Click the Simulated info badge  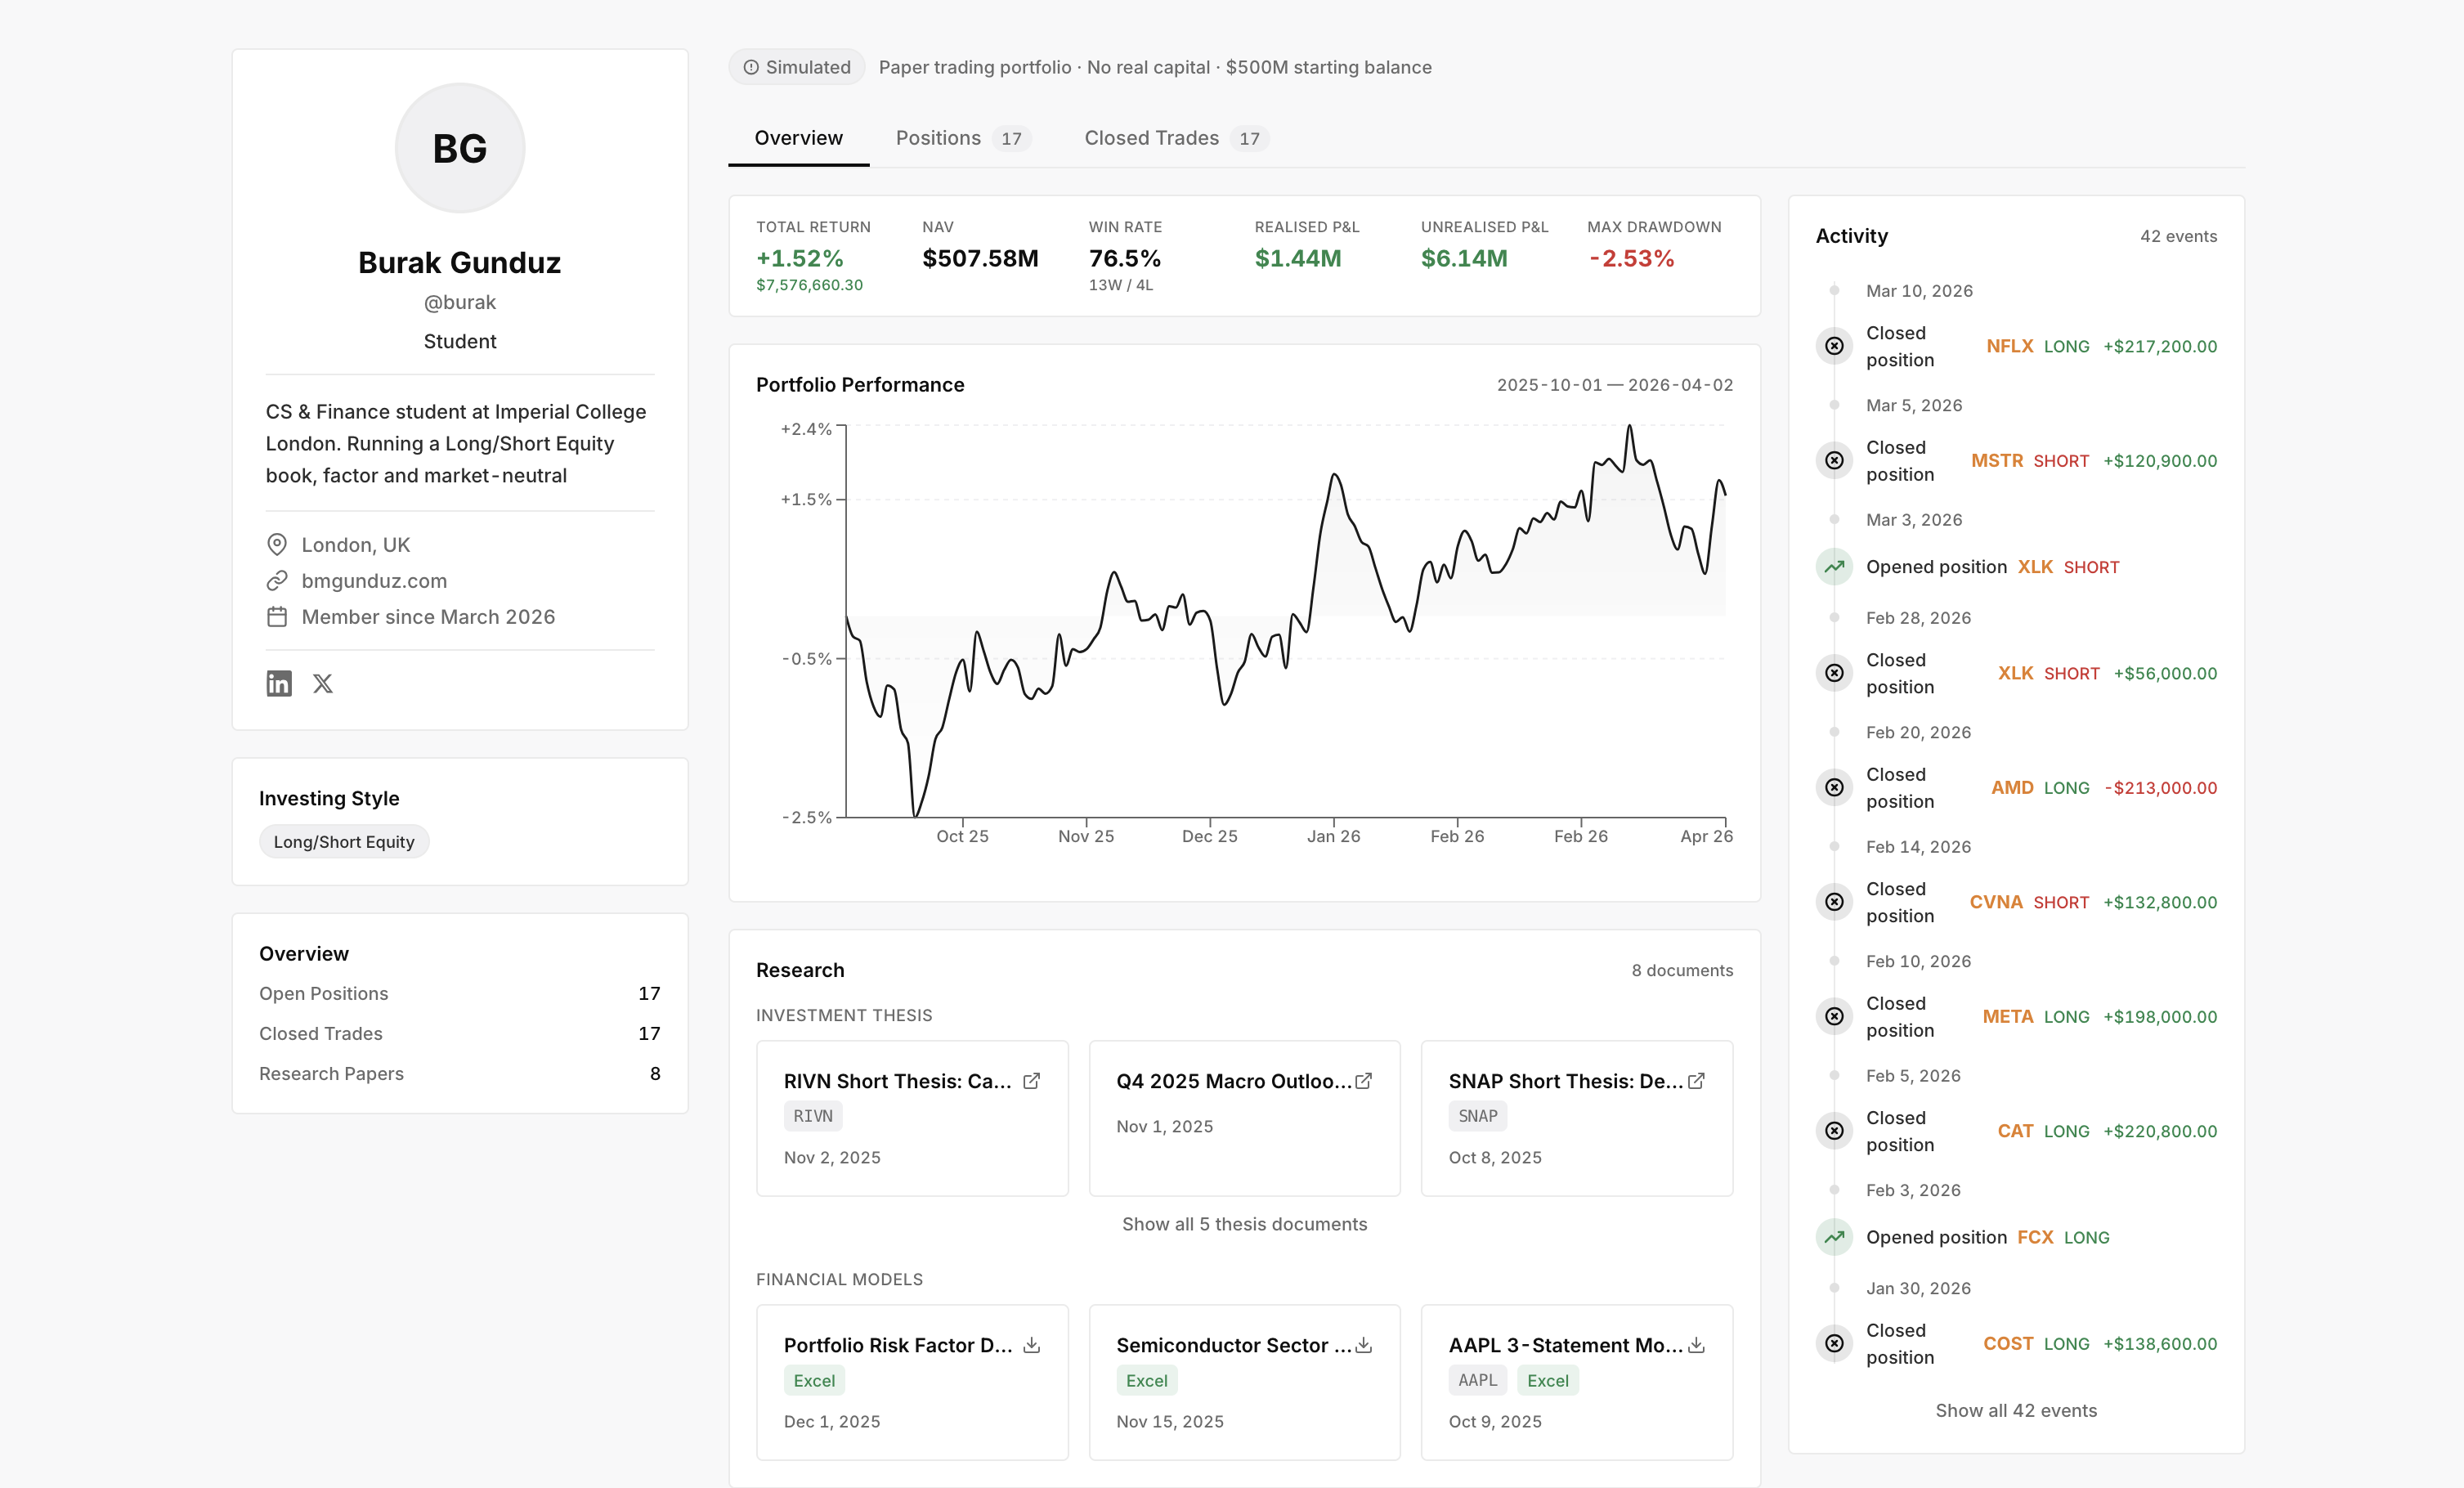point(797,67)
